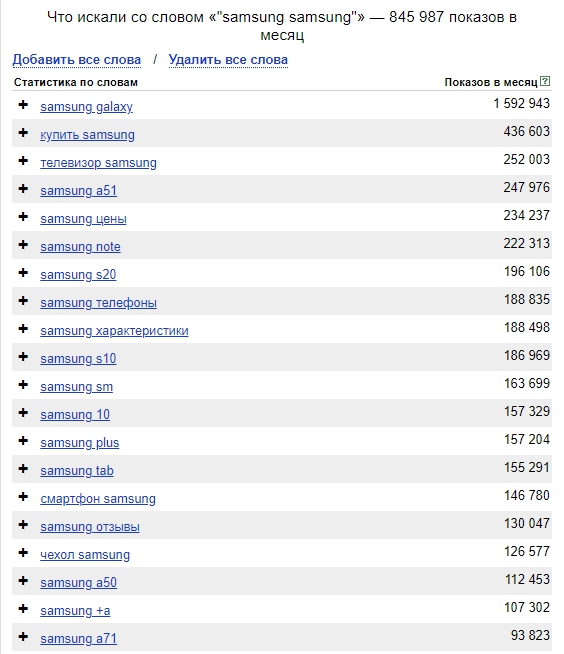The height and width of the screenshot is (654, 564).
Task: Follow samsung отзывы link
Action: [x=90, y=527]
